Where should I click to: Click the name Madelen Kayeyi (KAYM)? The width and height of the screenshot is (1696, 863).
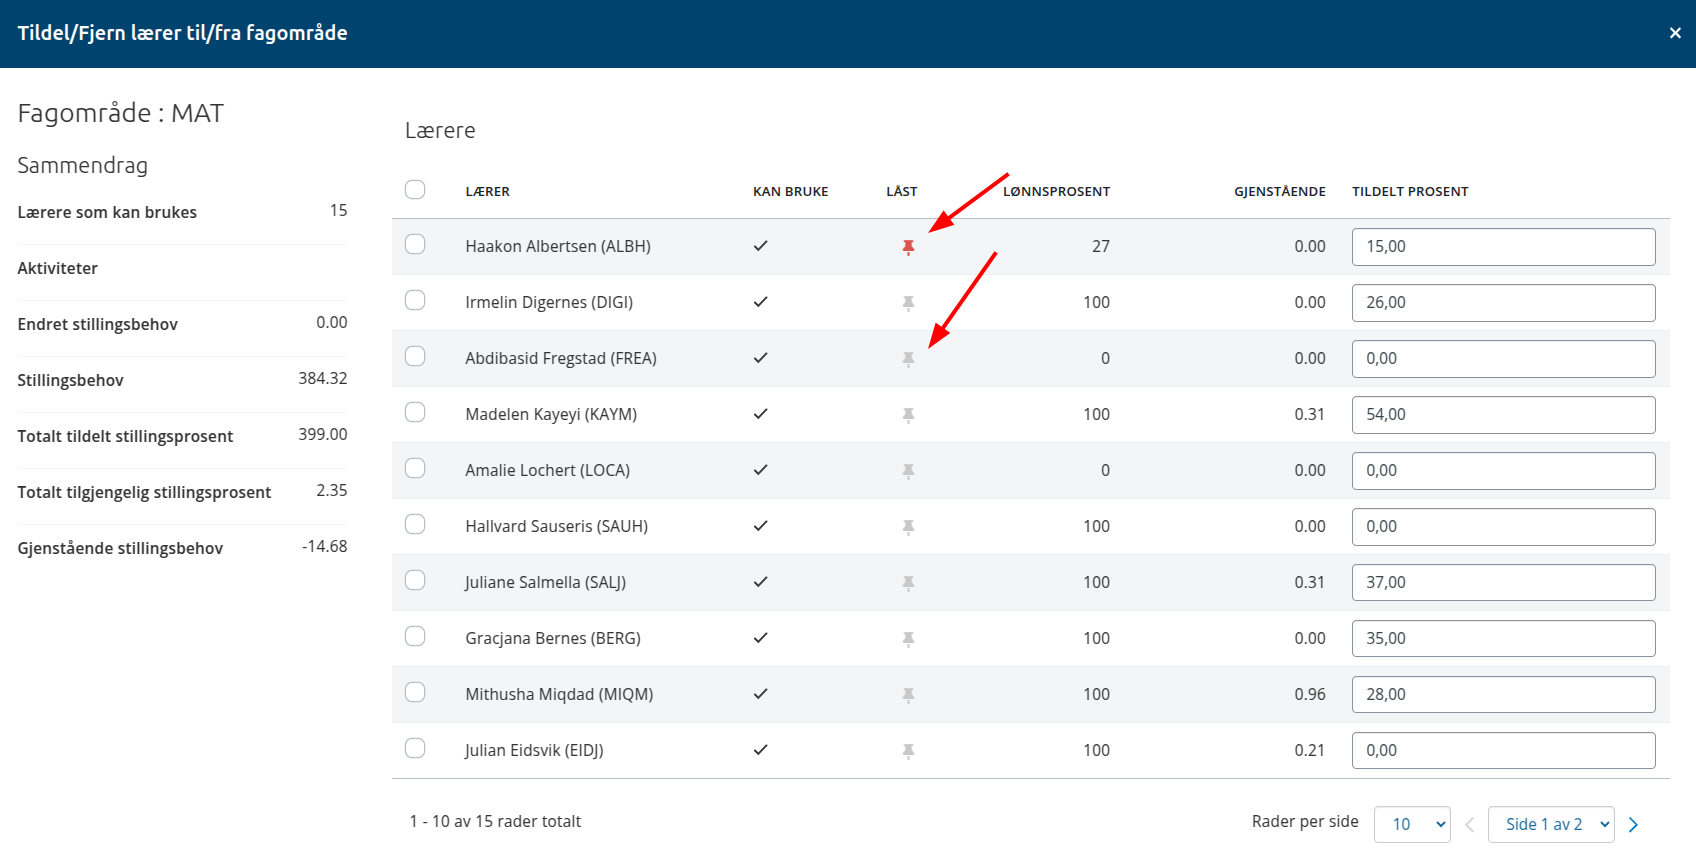tap(551, 414)
